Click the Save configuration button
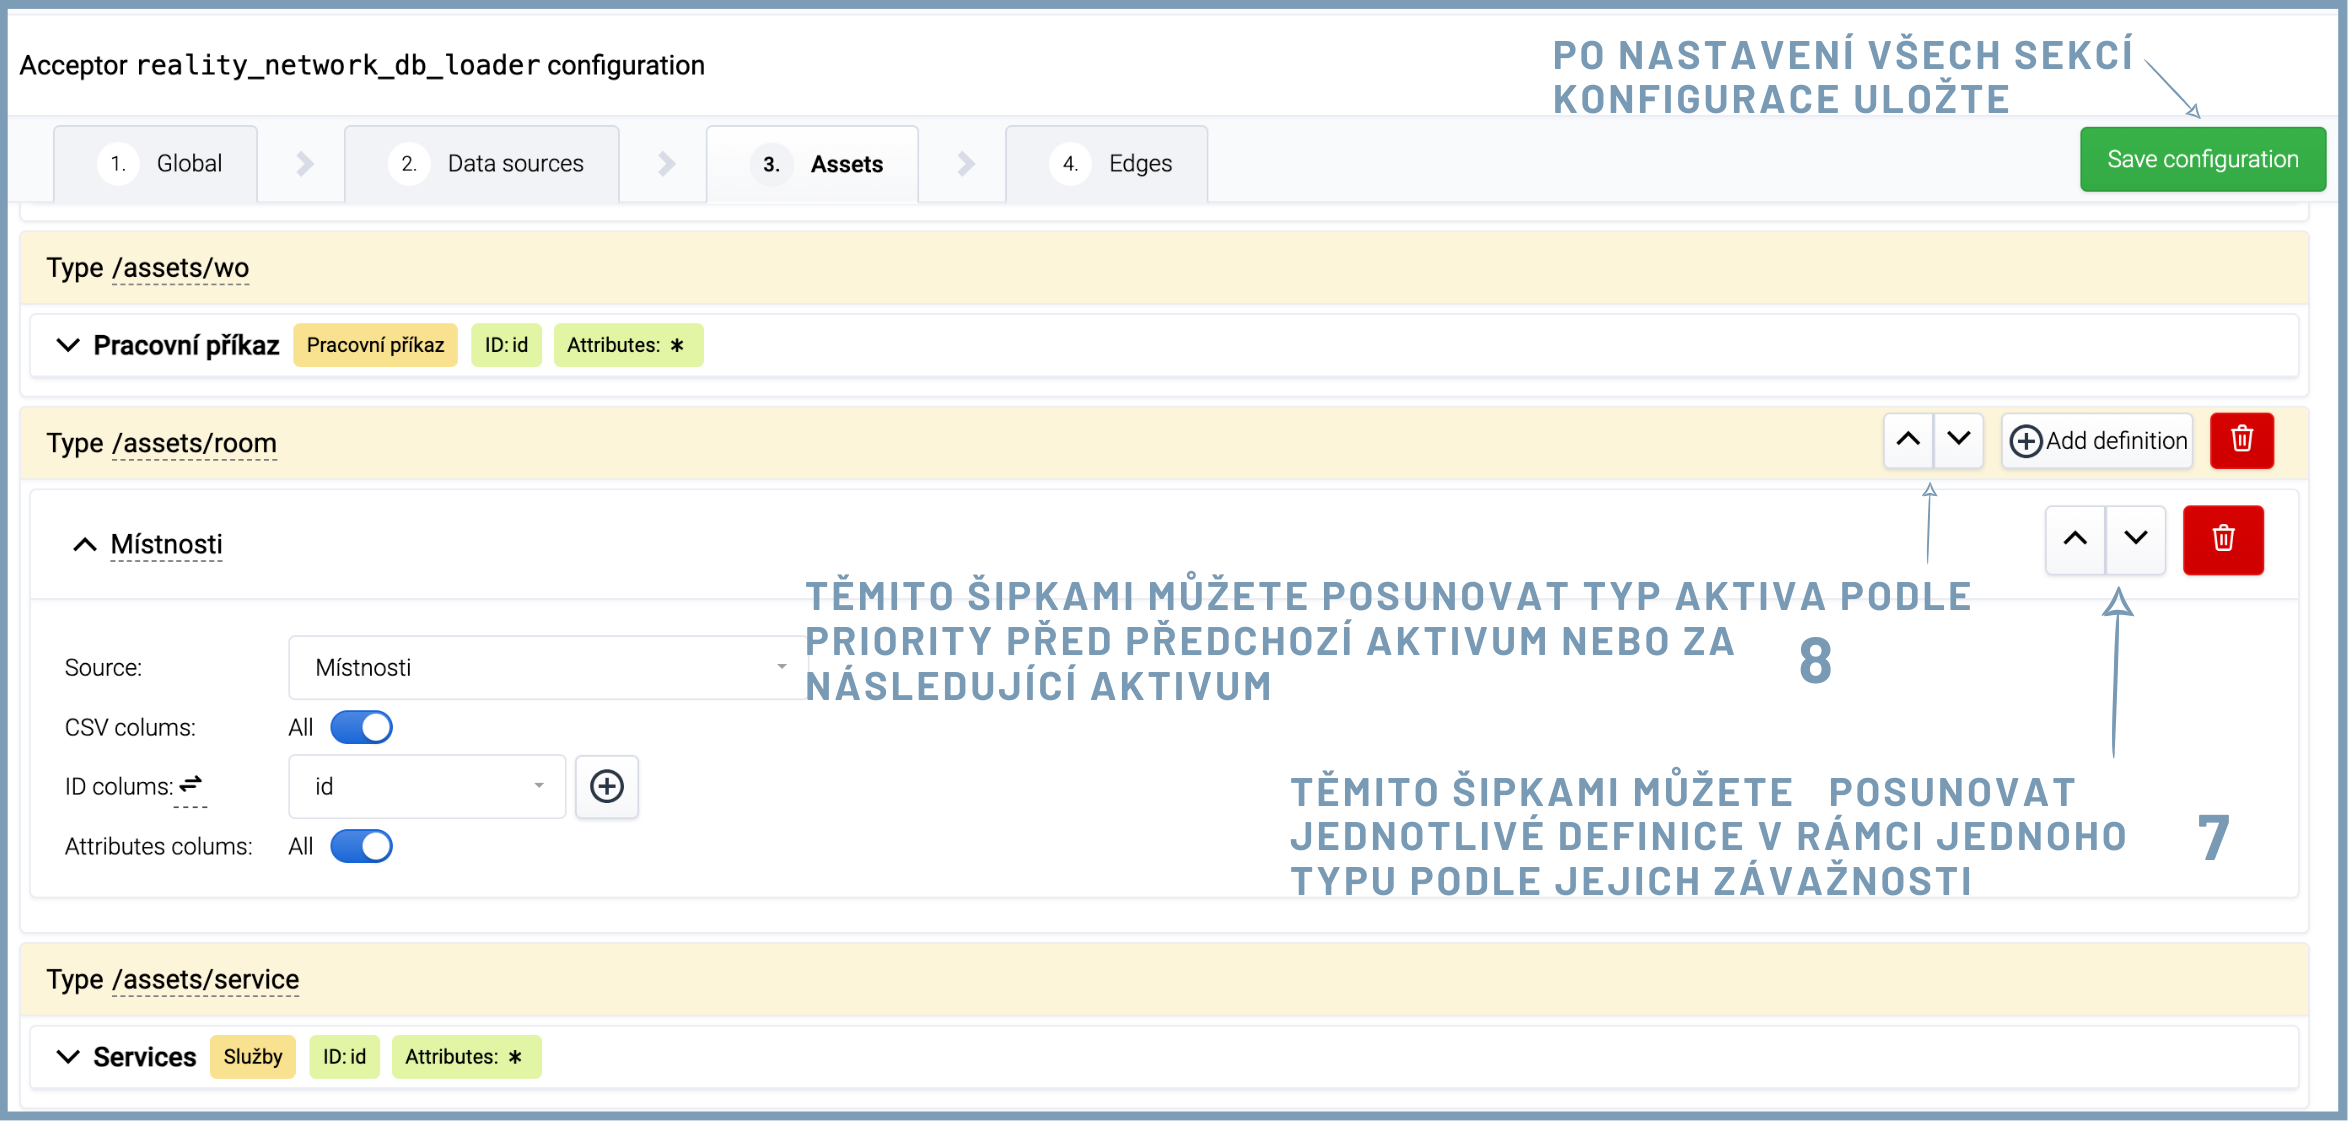This screenshot has width=2348, height=1121. tap(2202, 159)
